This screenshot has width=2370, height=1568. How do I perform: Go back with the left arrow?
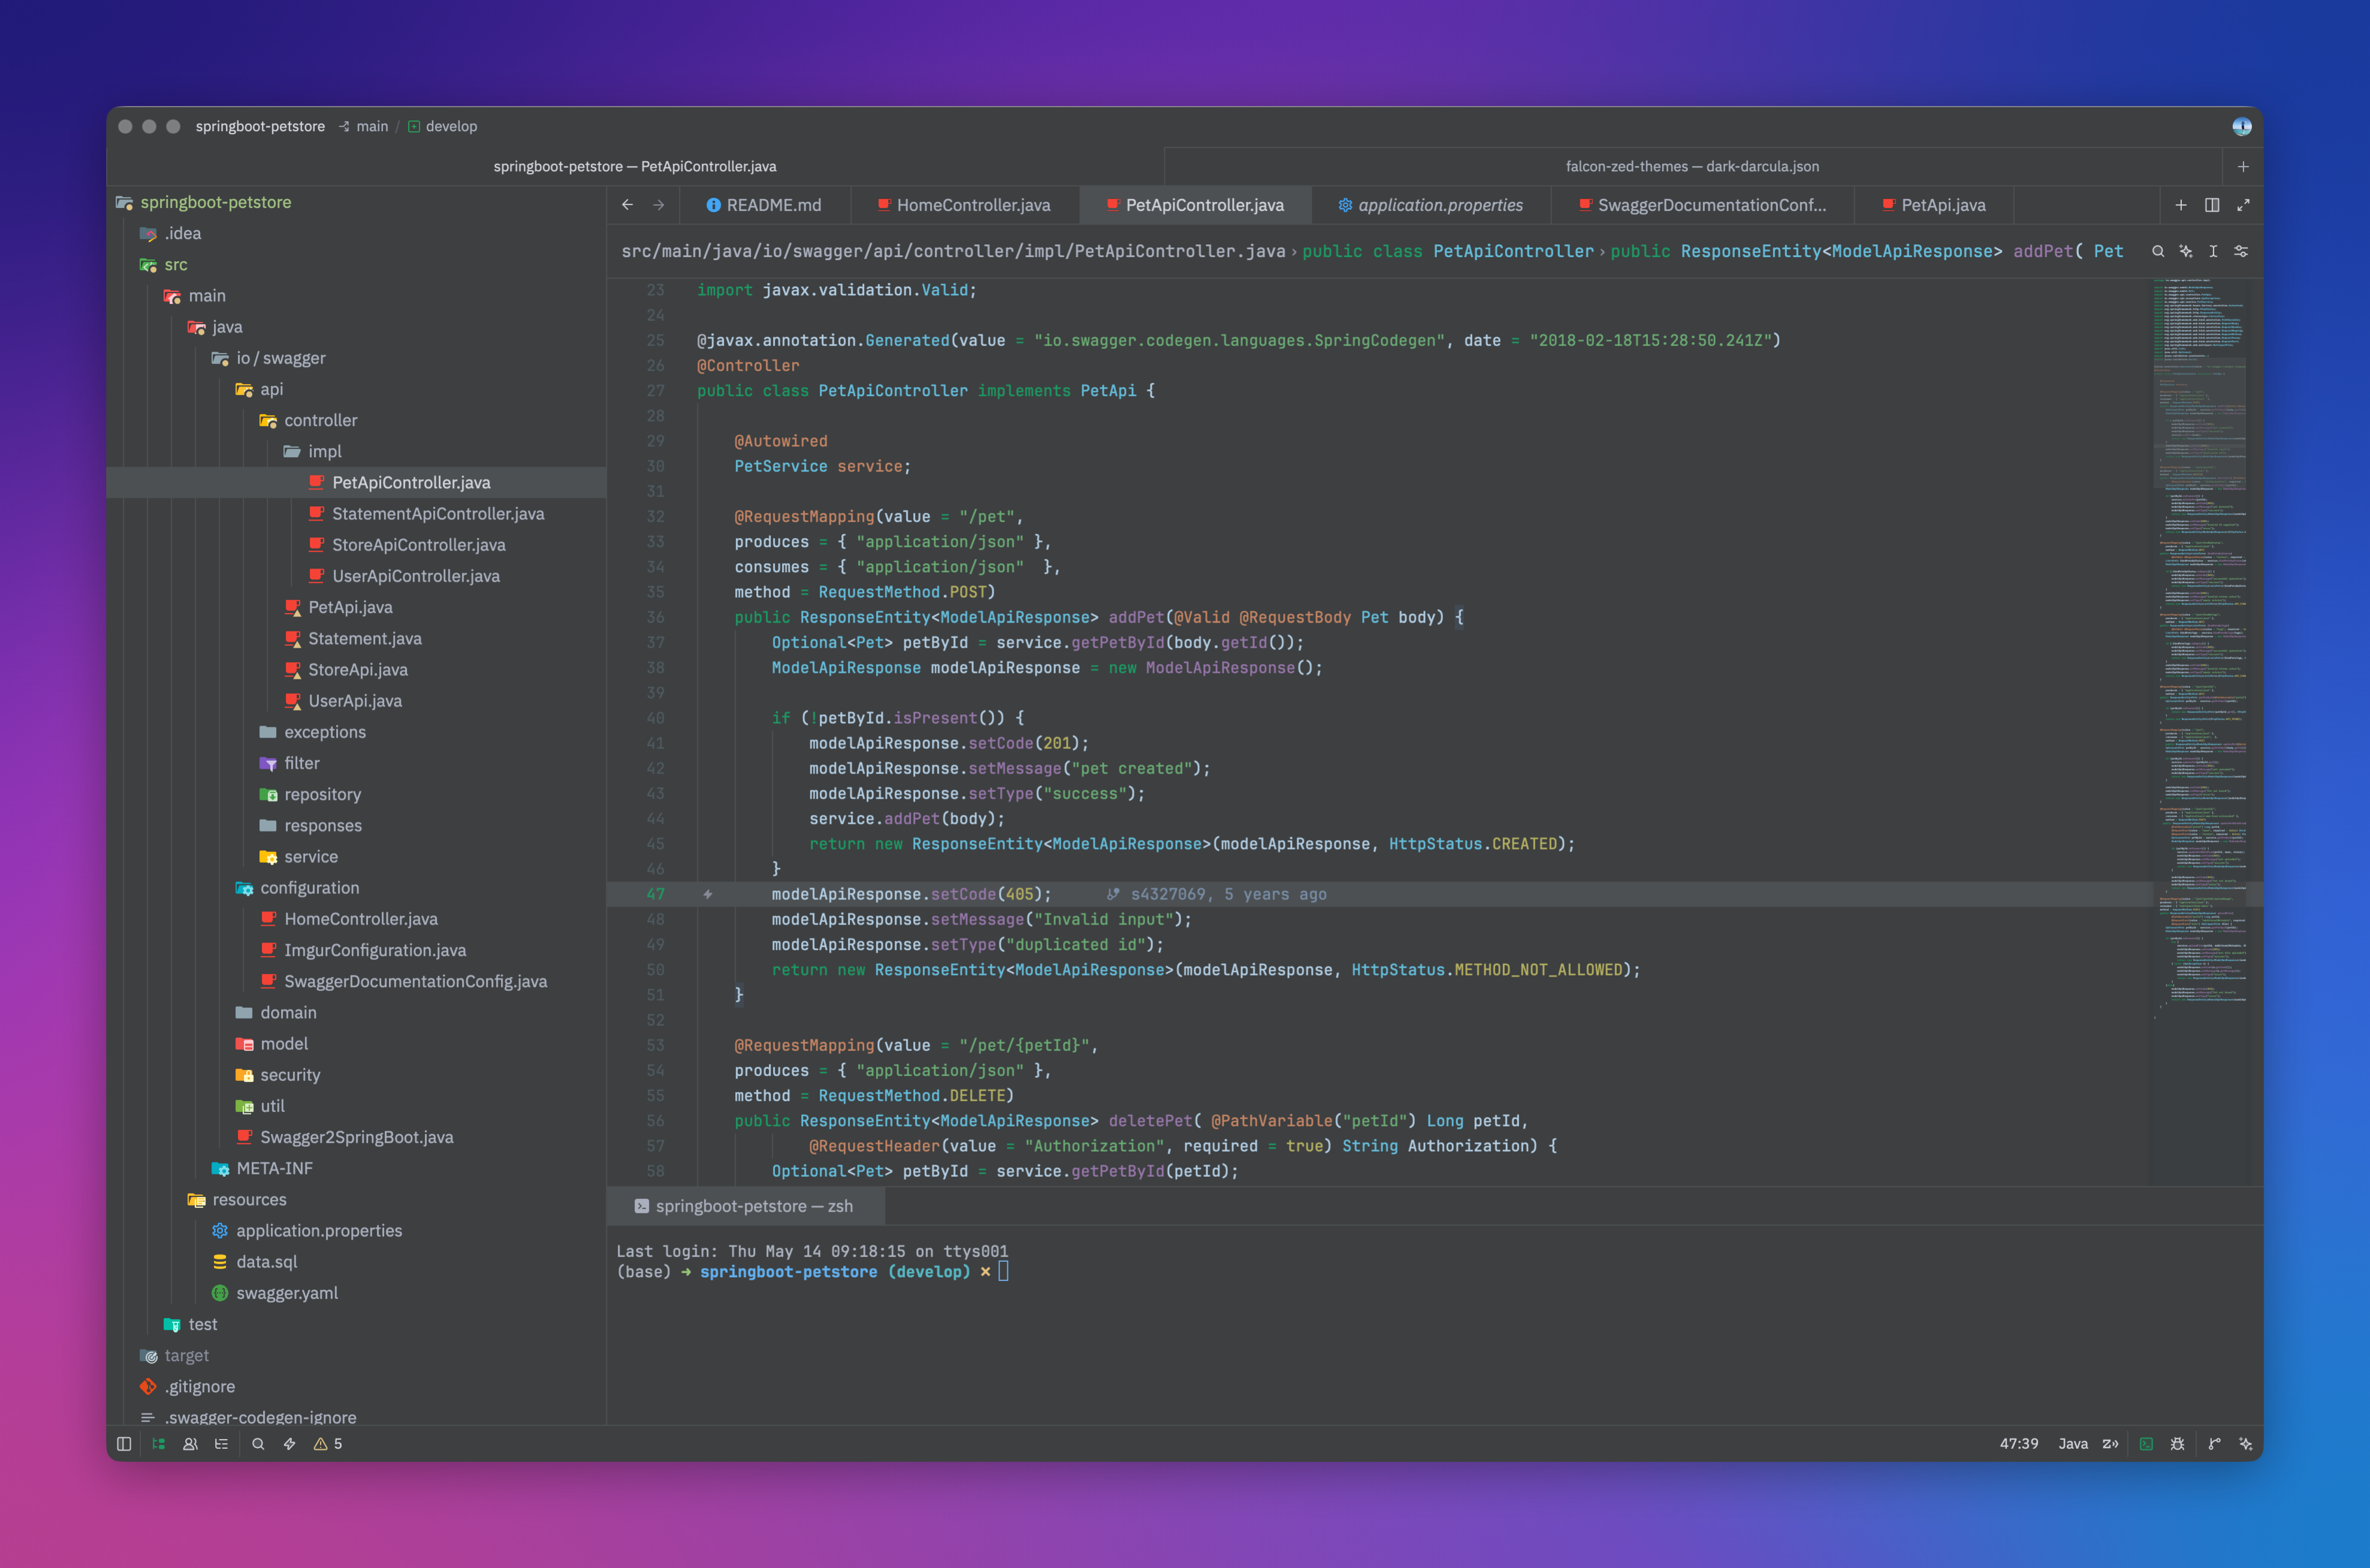(627, 205)
